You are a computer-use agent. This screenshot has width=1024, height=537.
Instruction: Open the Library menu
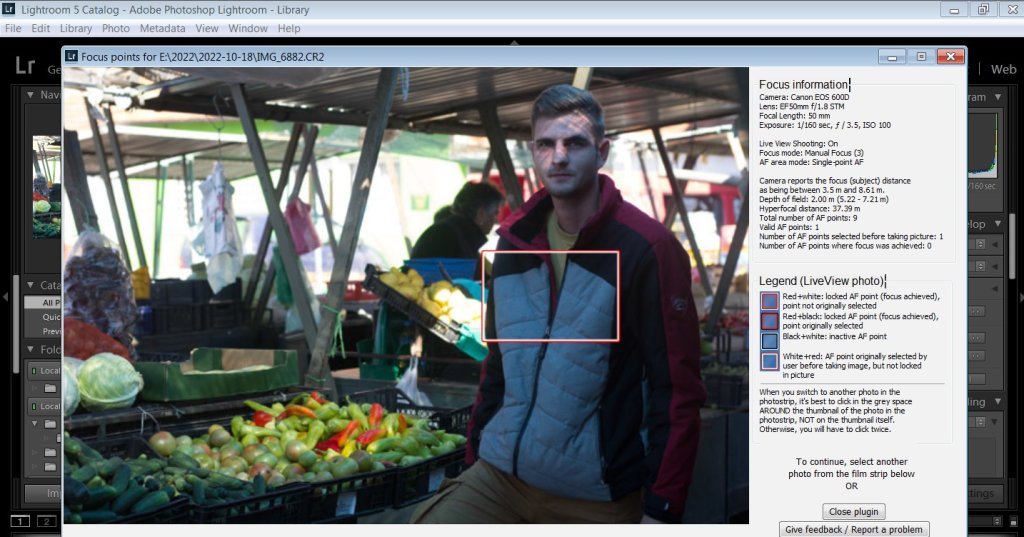tap(76, 28)
